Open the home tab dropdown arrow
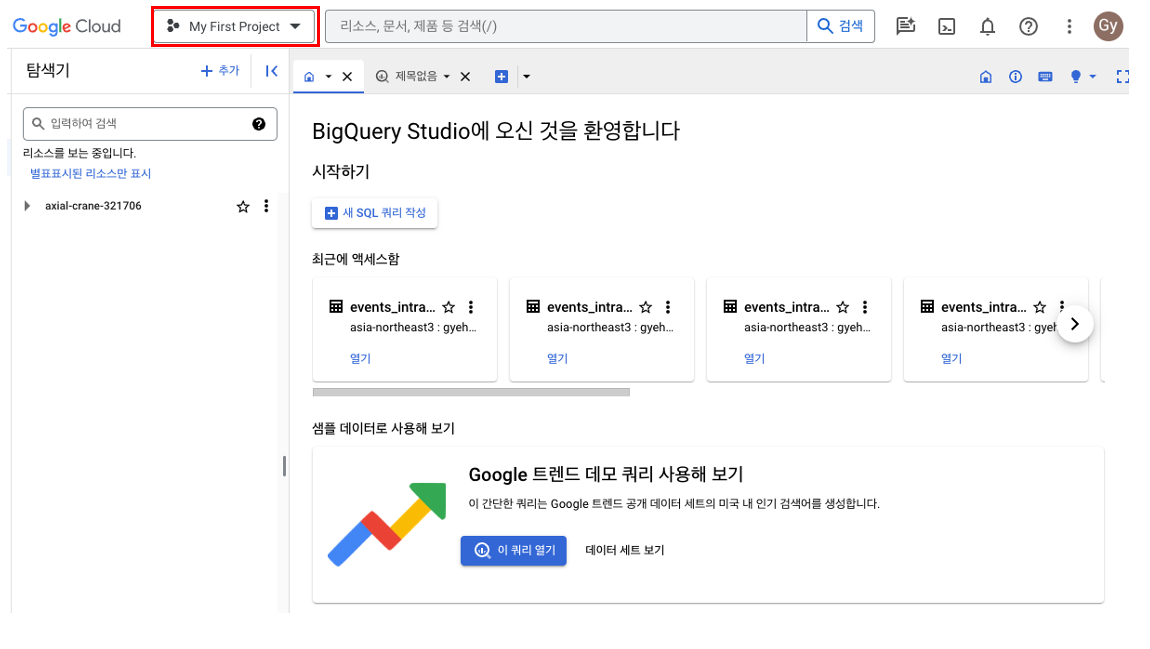This screenshot has height=649, width=1150. [x=329, y=76]
